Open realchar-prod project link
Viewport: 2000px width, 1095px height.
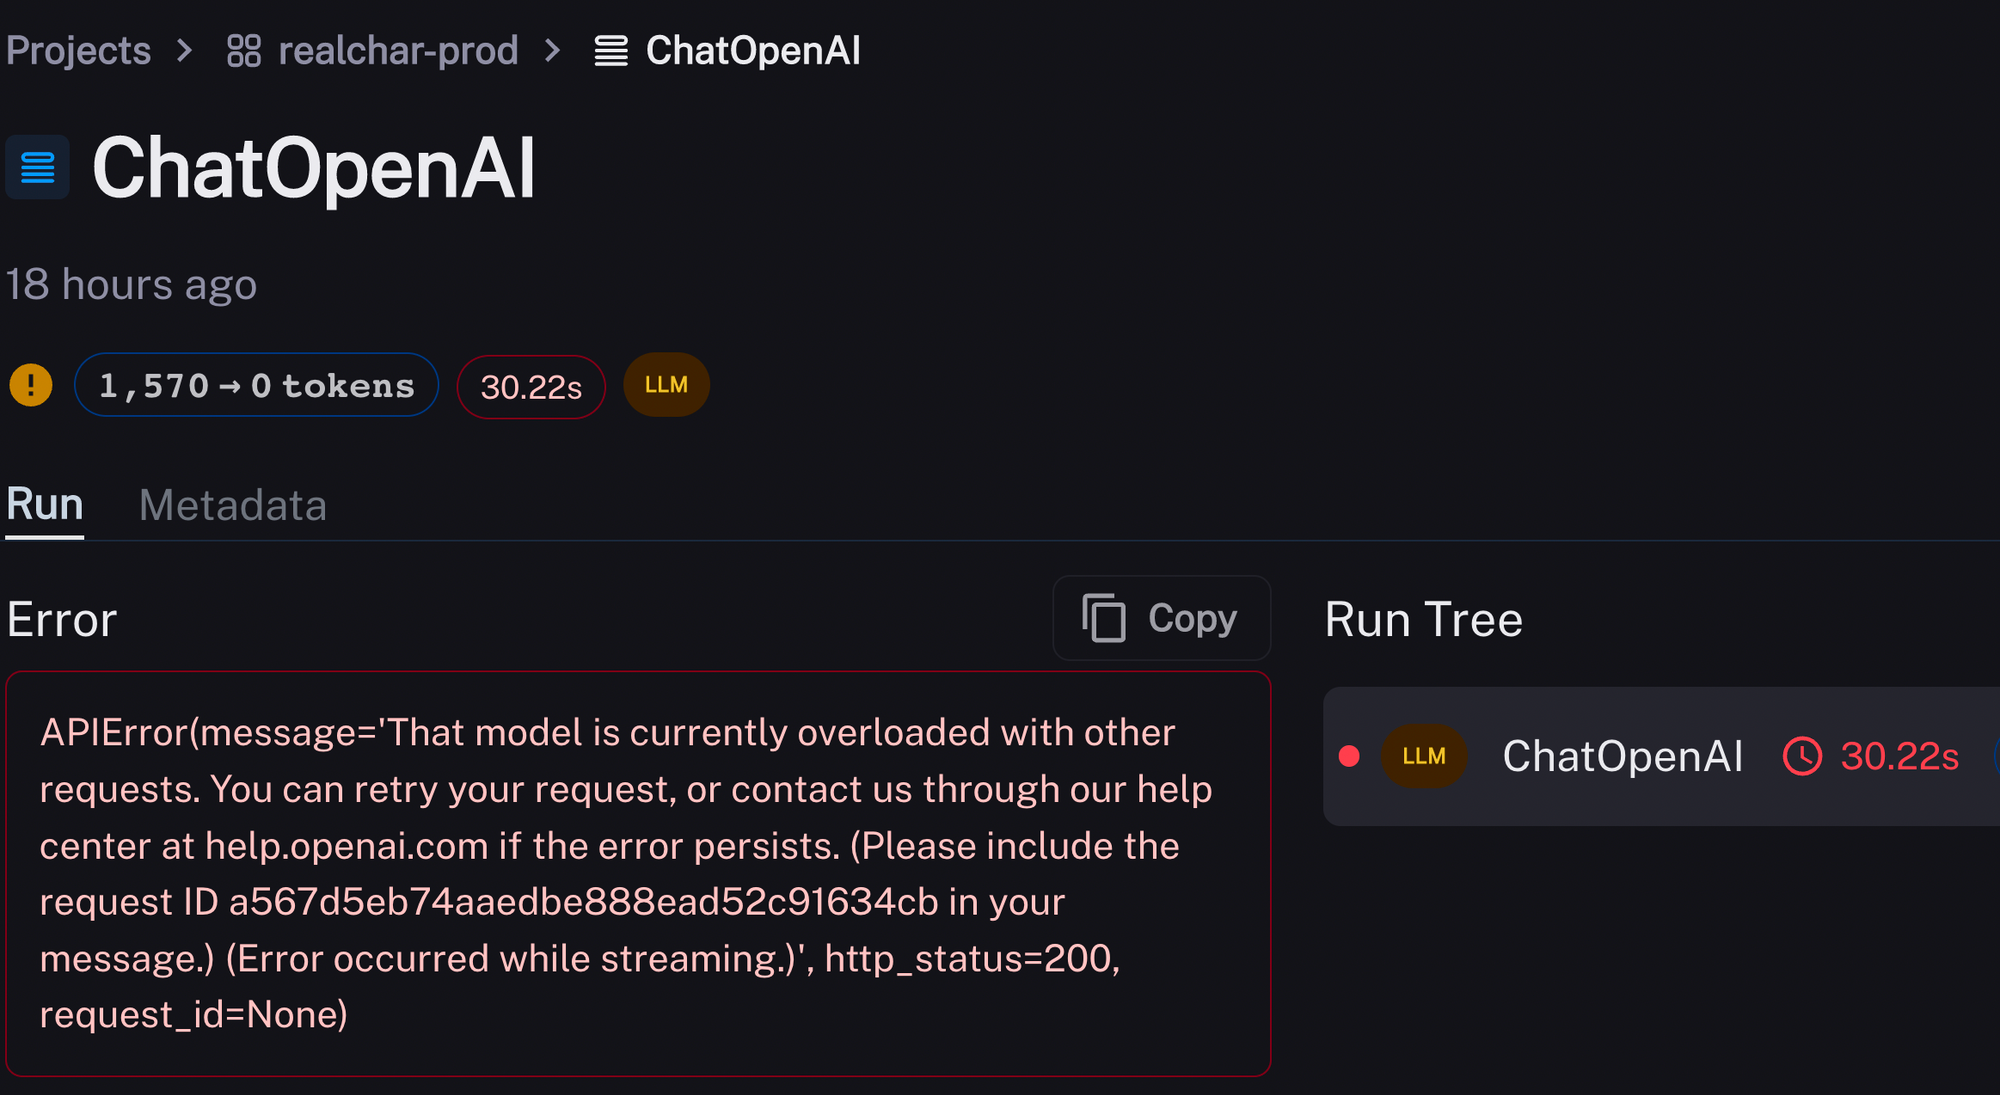coord(398,51)
